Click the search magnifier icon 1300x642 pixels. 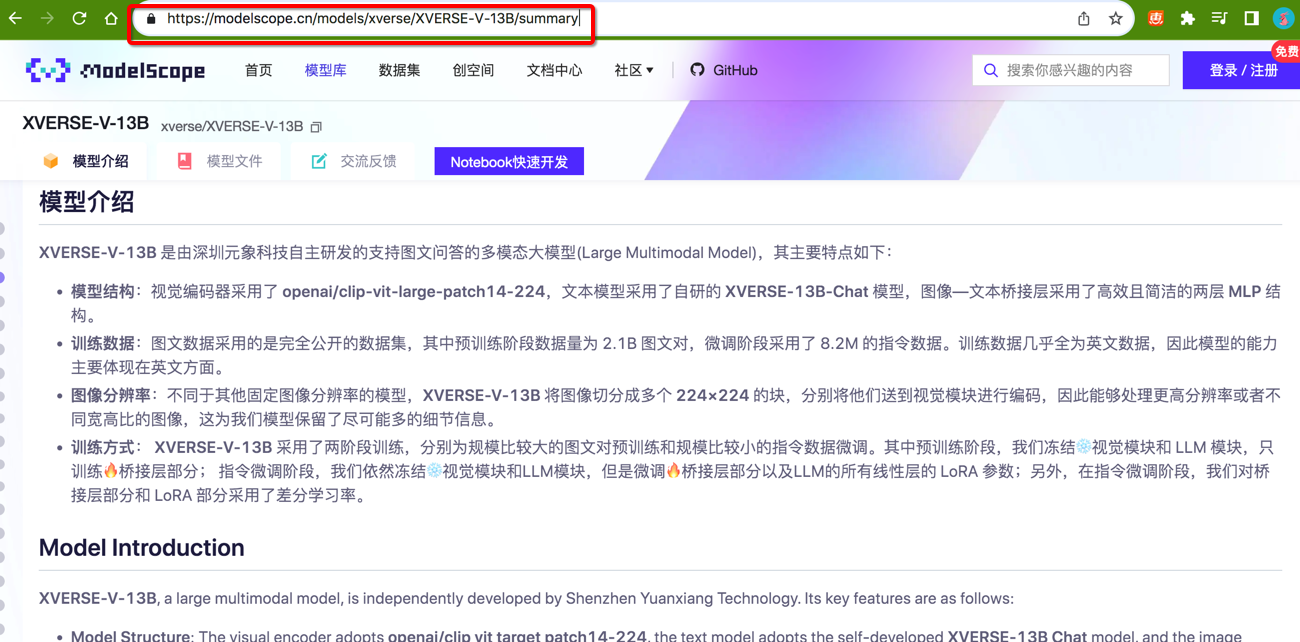[x=991, y=70]
